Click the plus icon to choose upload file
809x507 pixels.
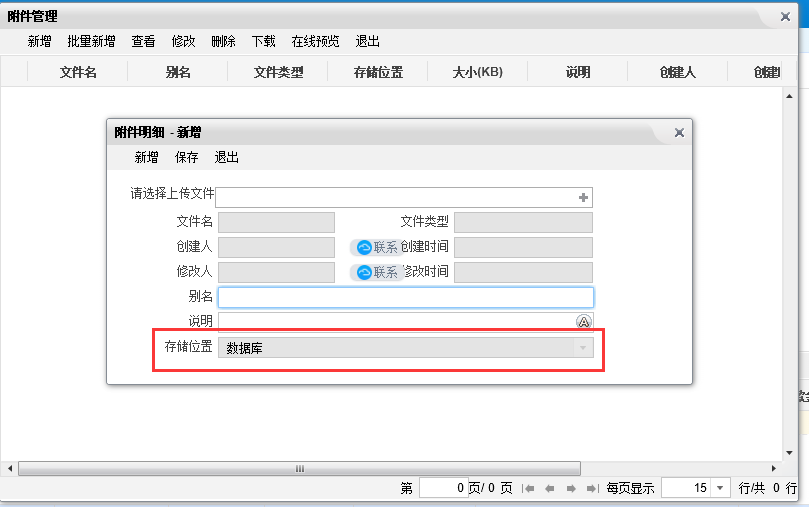click(583, 198)
